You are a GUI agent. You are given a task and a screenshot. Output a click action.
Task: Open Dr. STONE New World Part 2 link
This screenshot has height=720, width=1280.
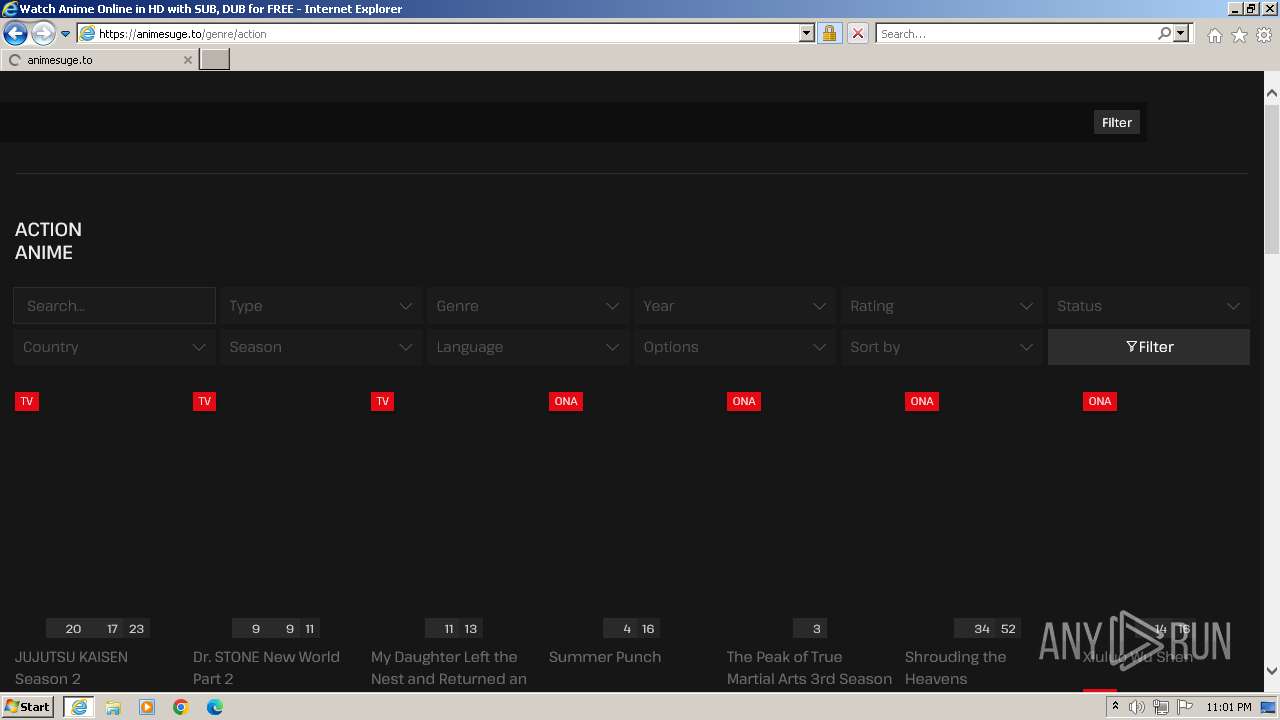point(266,668)
